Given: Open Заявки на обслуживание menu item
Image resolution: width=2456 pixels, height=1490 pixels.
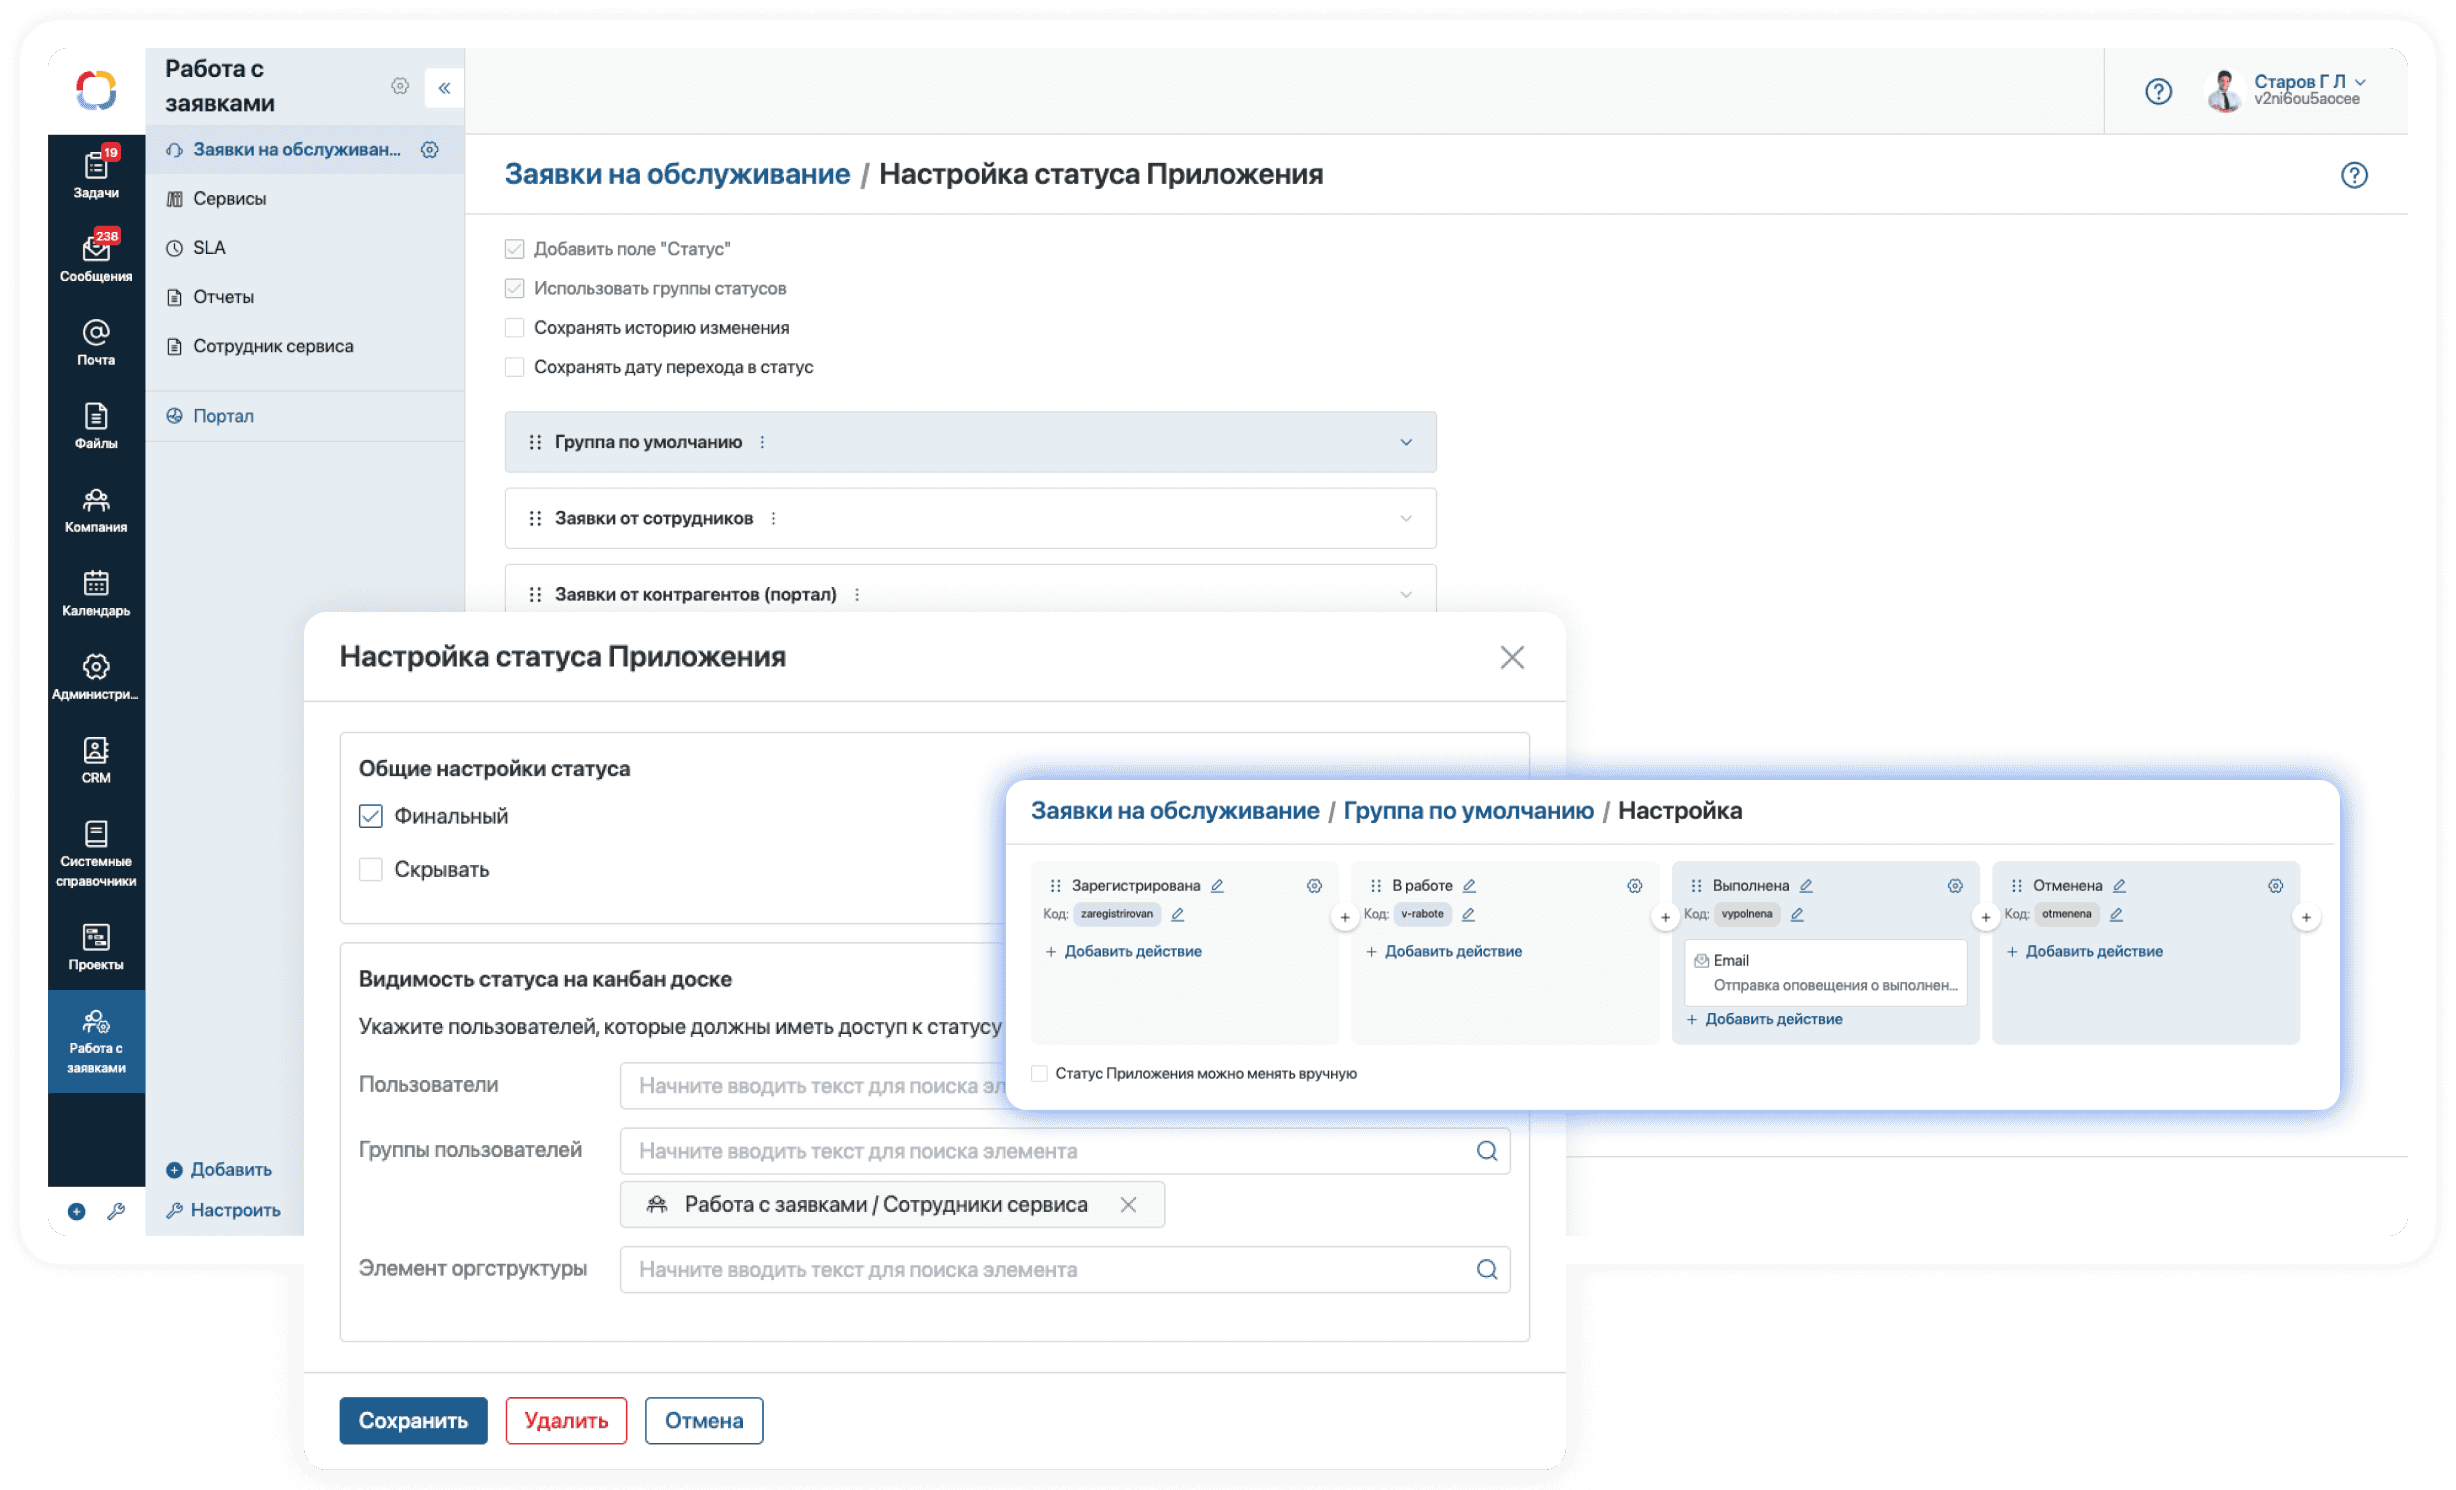Looking at the screenshot, I should click(296, 150).
